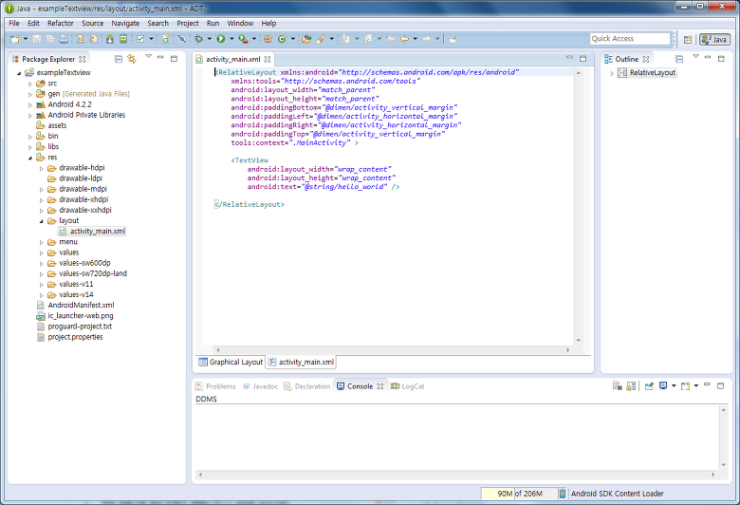Select activity_main.xml in the tree
This screenshot has width=740, height=505.
coord(92,231)
